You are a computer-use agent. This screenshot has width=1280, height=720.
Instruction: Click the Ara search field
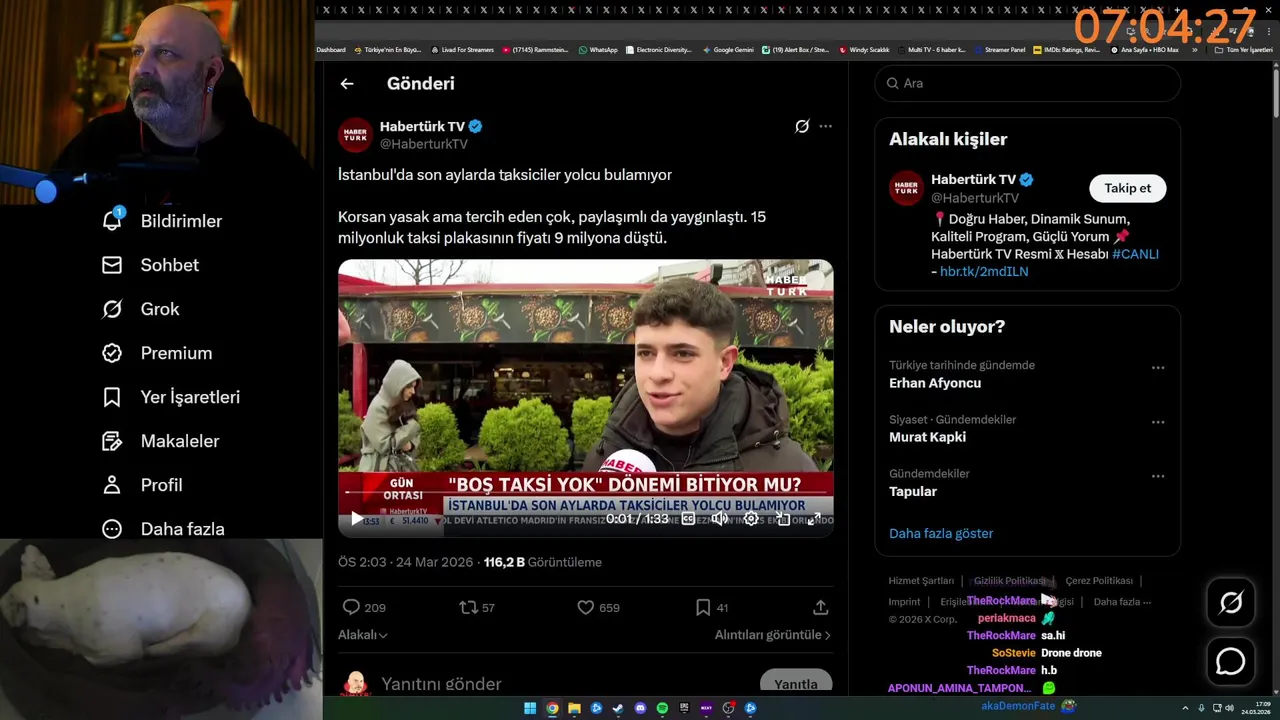click(1028, 83)
